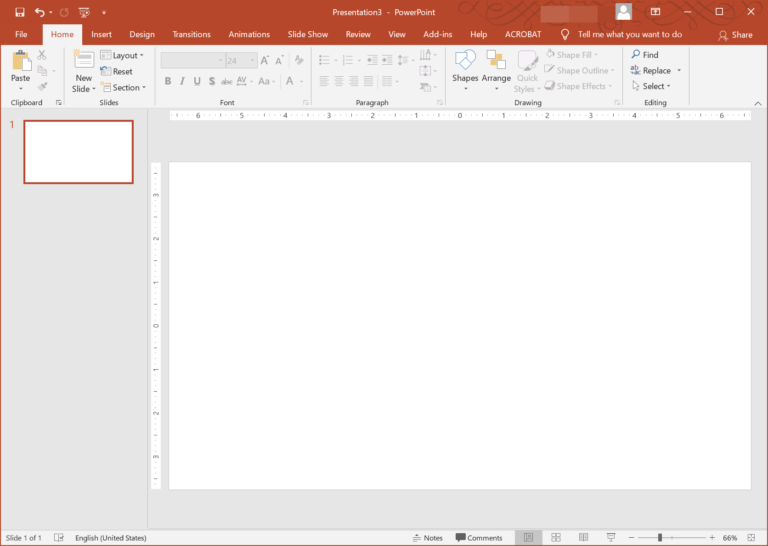This screenshot has width=768, height=546.
Task: Click the Paste clipboard icon
Action: tap(20, 62)
